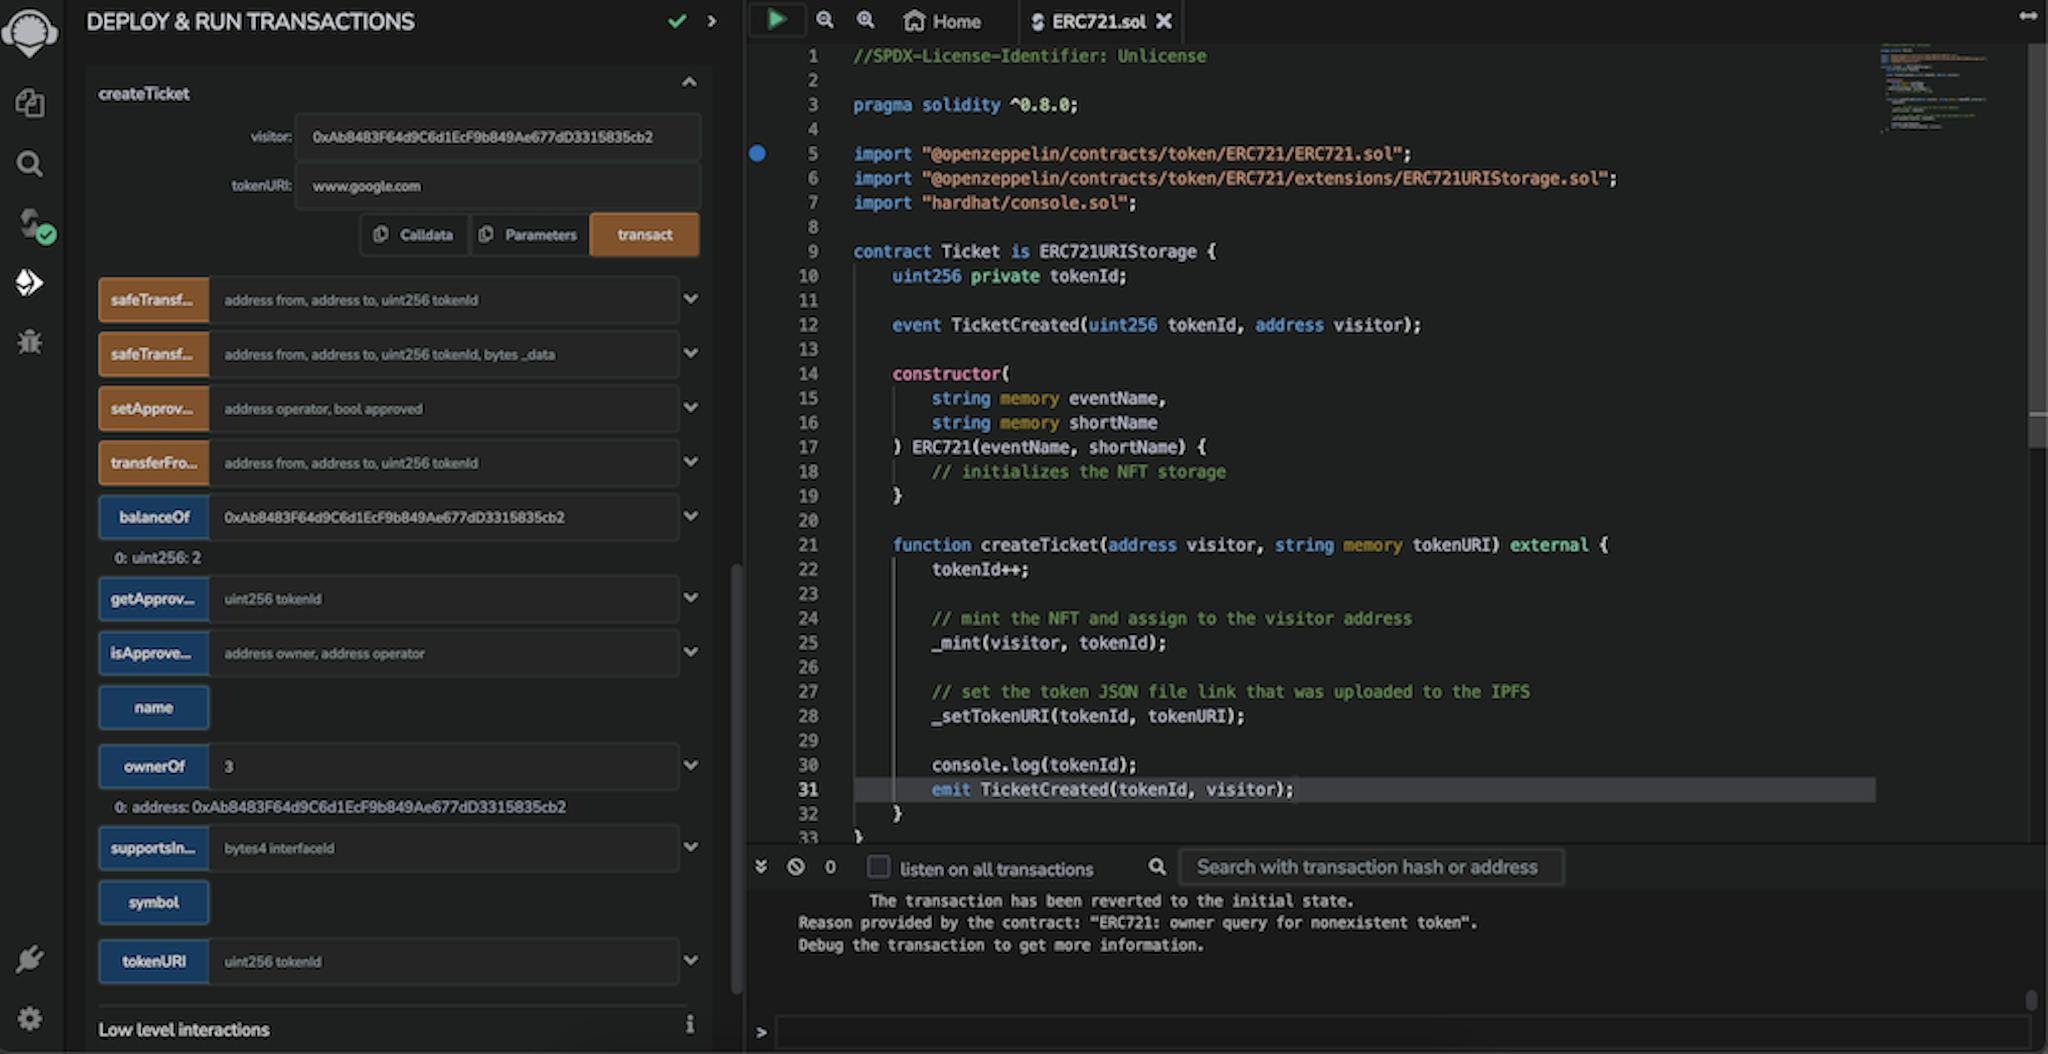
Task: Call the tokenURI function button
Action: (x=153, y=961)
